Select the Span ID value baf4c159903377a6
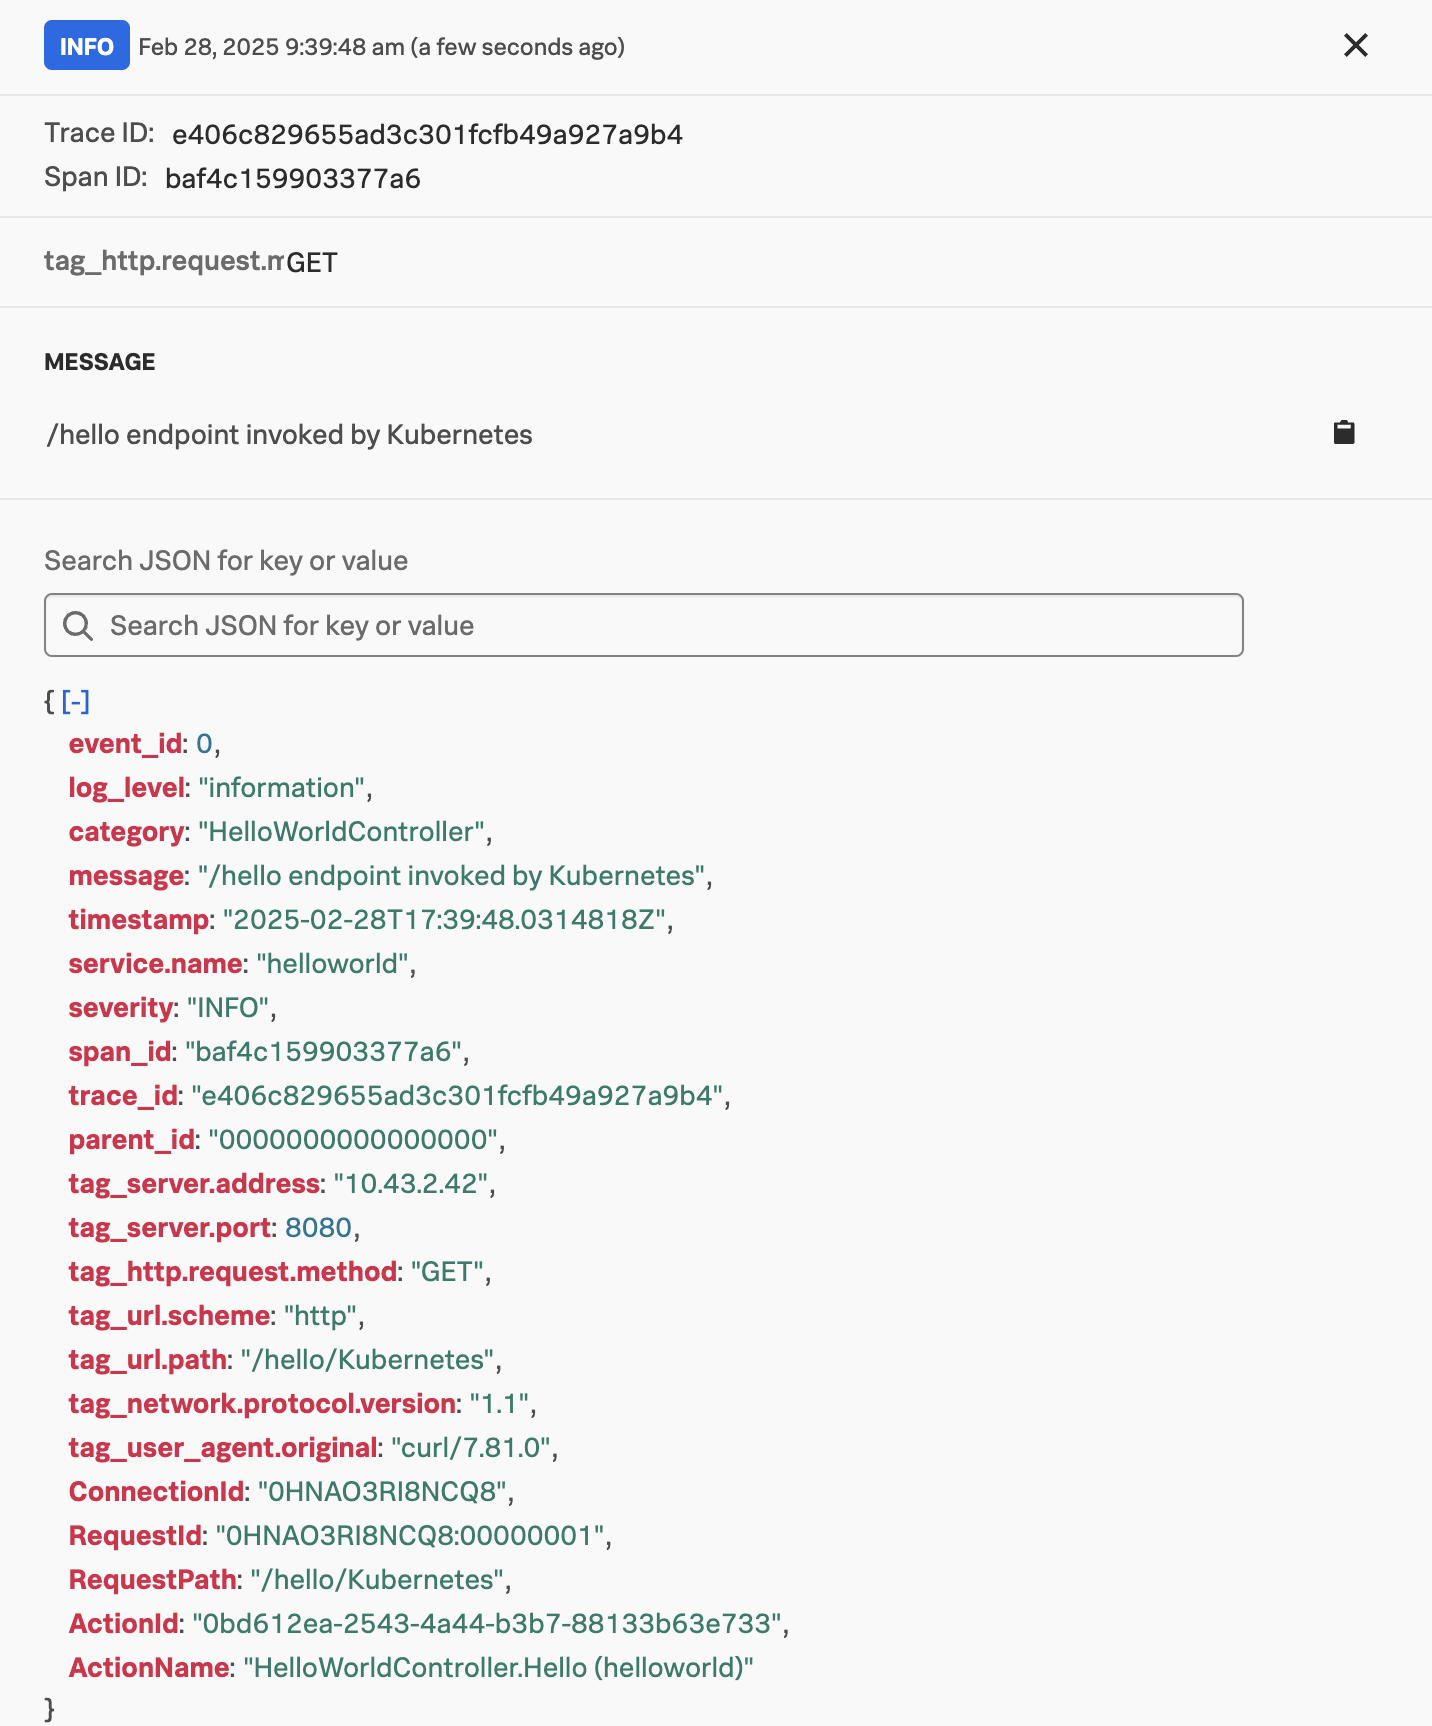 tap(291, 179)
